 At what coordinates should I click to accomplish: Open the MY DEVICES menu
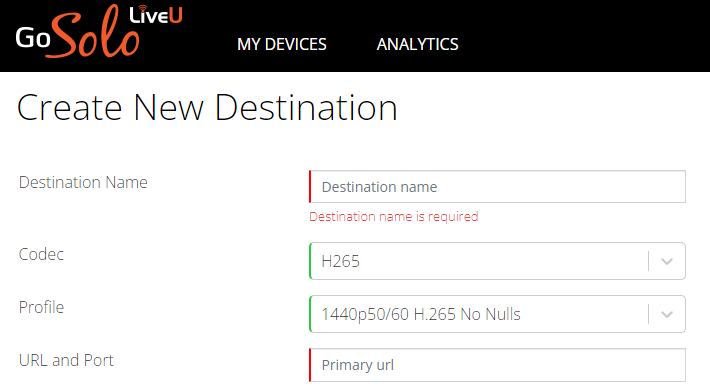coord(282,44)
